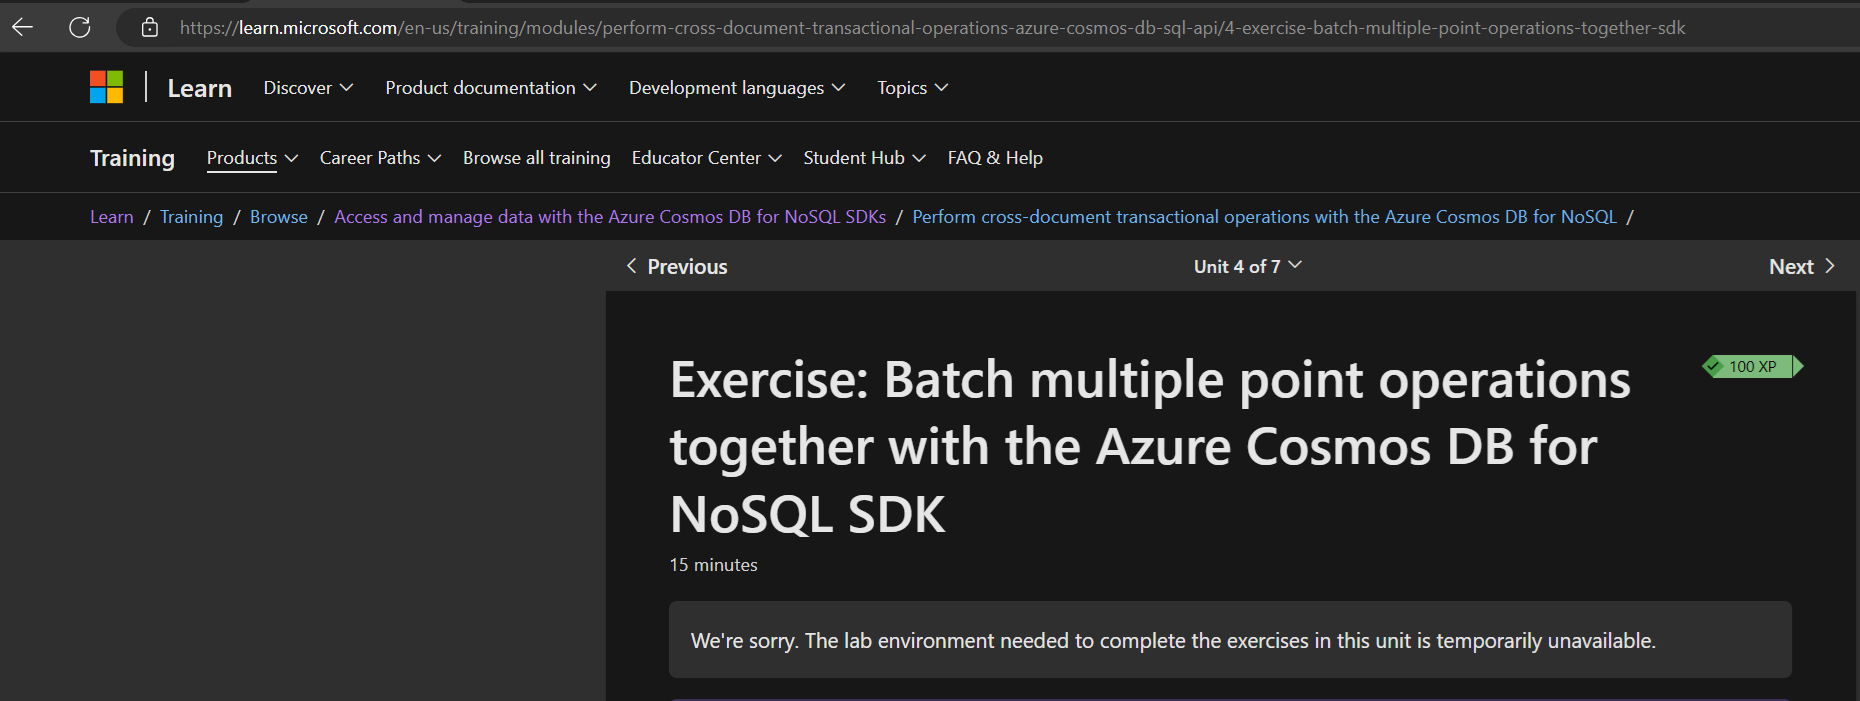
Task: Click Browse all training link
Action: [536, 158]
